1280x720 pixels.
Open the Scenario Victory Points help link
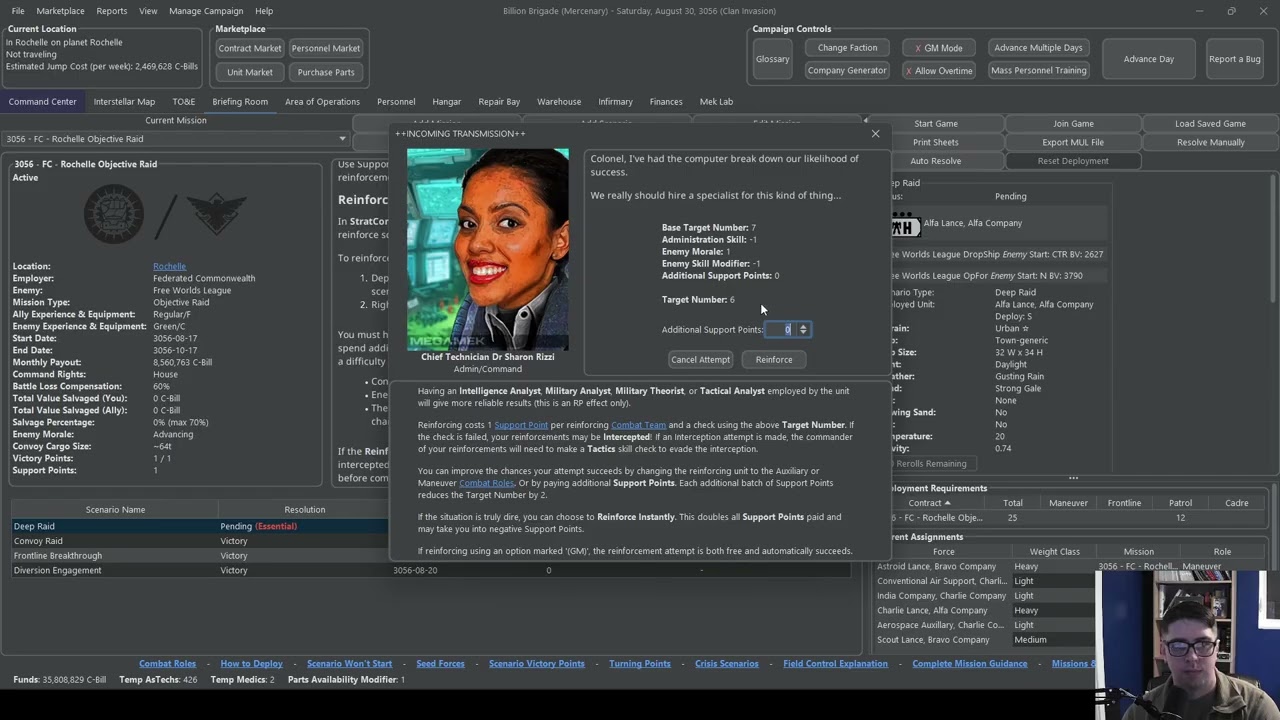coord(537,664)
